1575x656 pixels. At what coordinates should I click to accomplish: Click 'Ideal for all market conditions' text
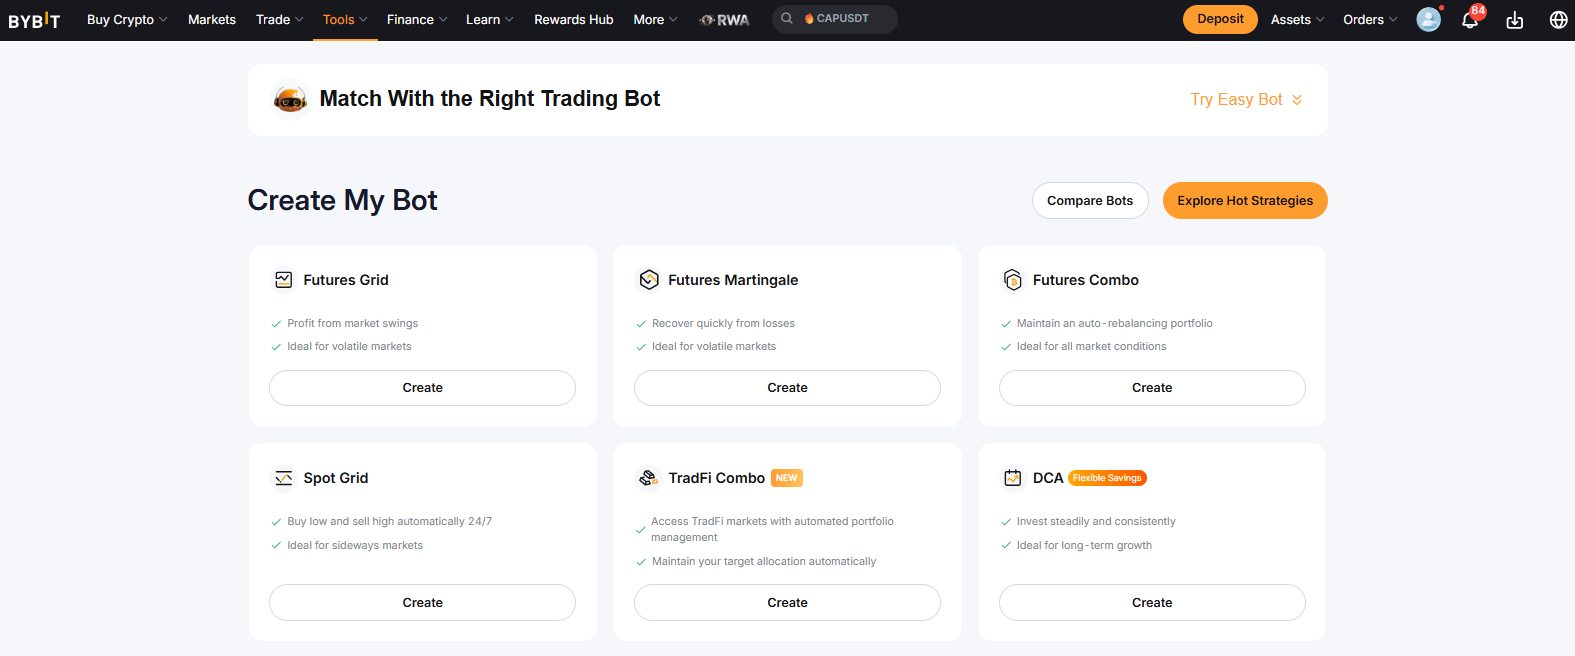tap(1092, 346)
